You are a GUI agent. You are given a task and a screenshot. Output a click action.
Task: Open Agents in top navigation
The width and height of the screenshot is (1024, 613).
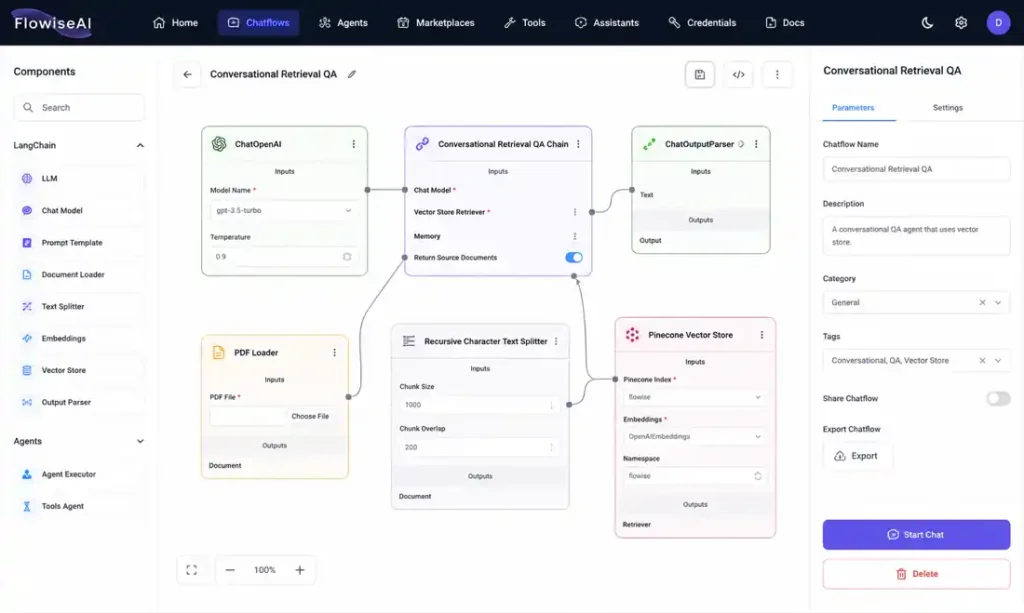pyautogui.click(x=344, y=23)
